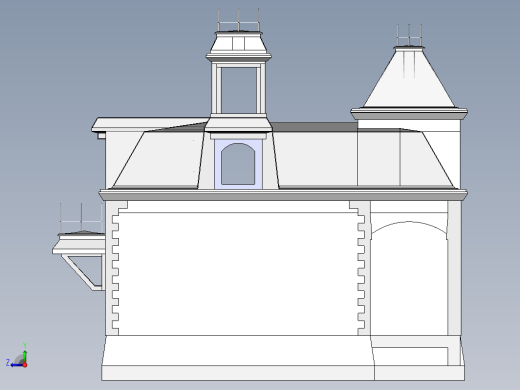Select the flat roof overhang slab at upper left
The image size is (520, 390).
pyautogui.click(x=150, y=124)
